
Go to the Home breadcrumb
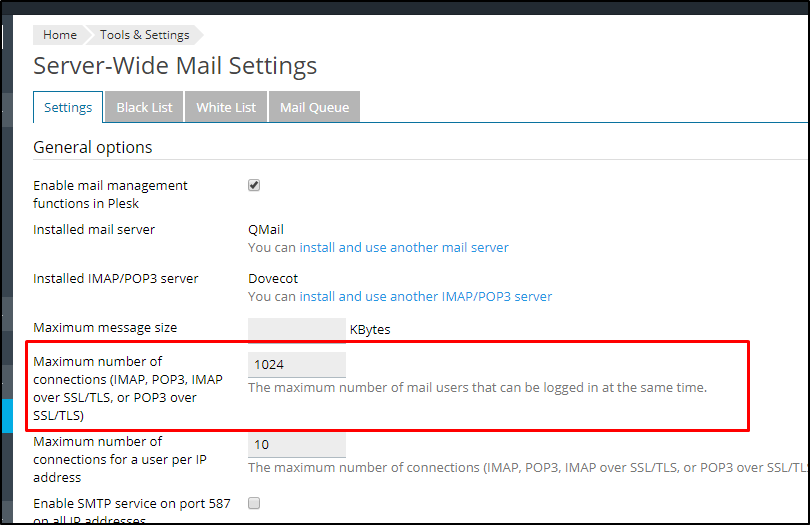click(59, 35)
